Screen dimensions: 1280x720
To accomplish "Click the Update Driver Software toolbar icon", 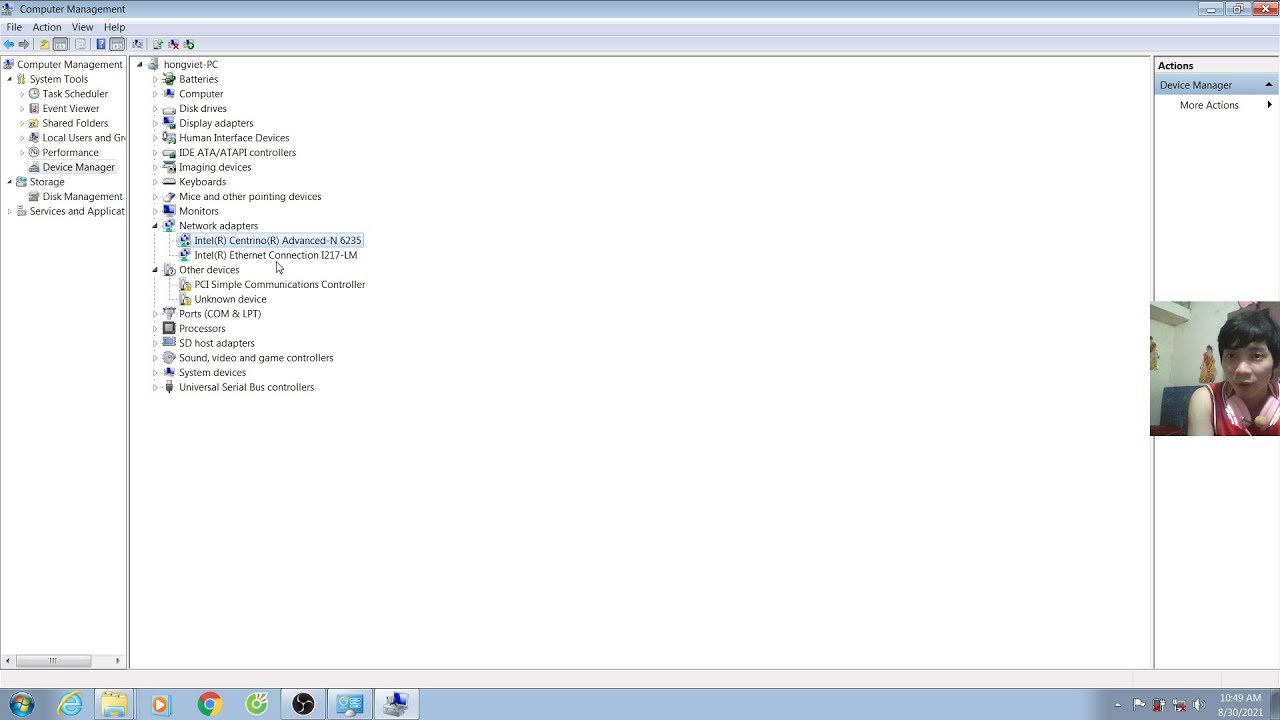I will click(158, 44).
